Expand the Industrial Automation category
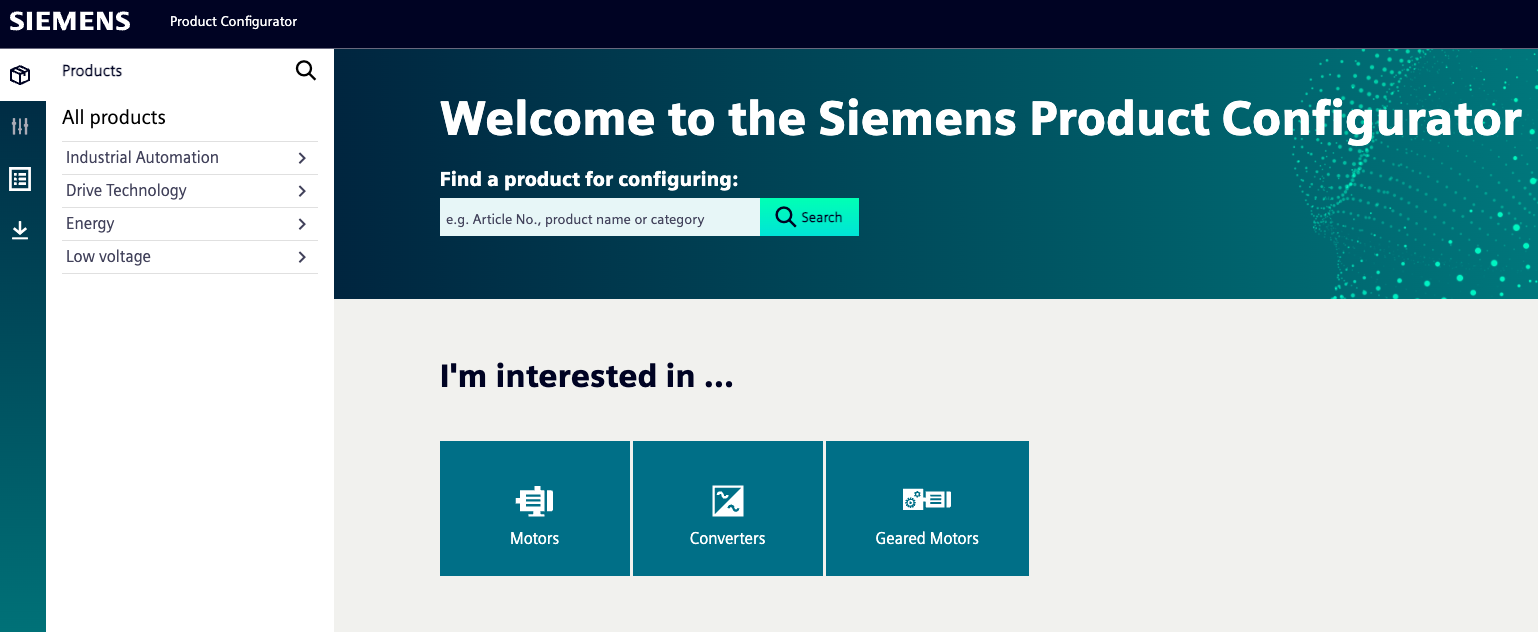This screenshot has width=1538, height=632. pyautogui.click(x=189, y=157)
